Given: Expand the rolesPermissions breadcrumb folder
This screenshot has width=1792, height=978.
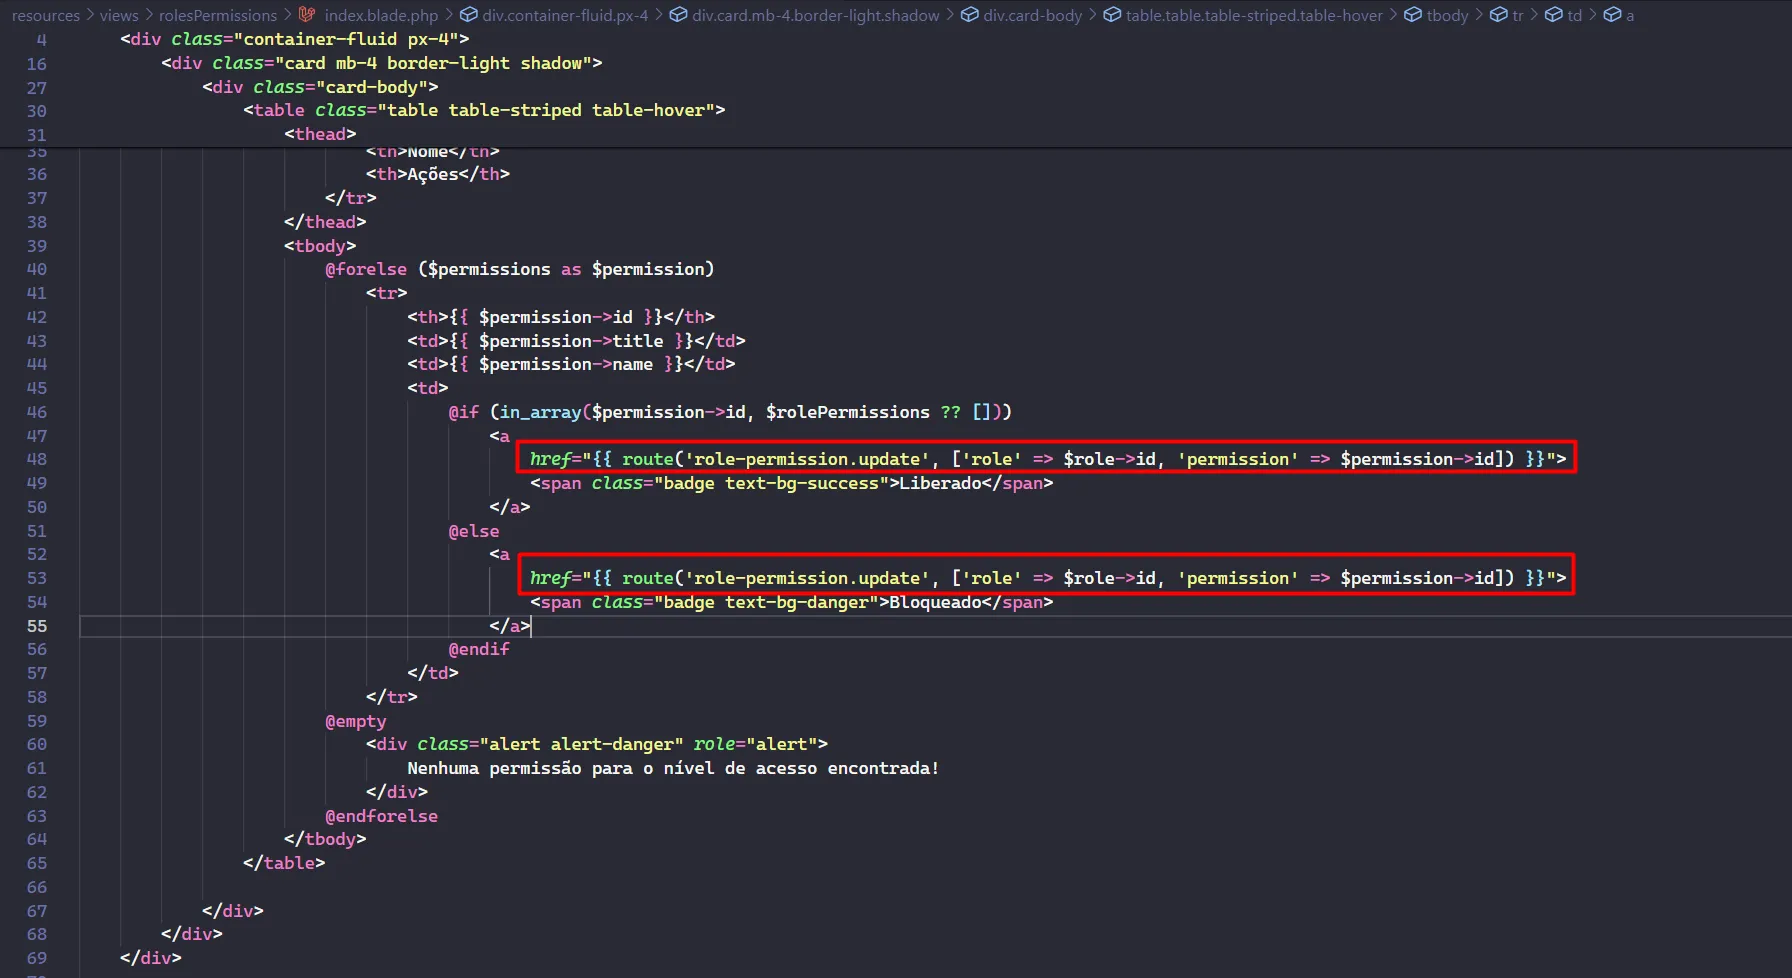Looking at the screenshot, I should point(218,15).
